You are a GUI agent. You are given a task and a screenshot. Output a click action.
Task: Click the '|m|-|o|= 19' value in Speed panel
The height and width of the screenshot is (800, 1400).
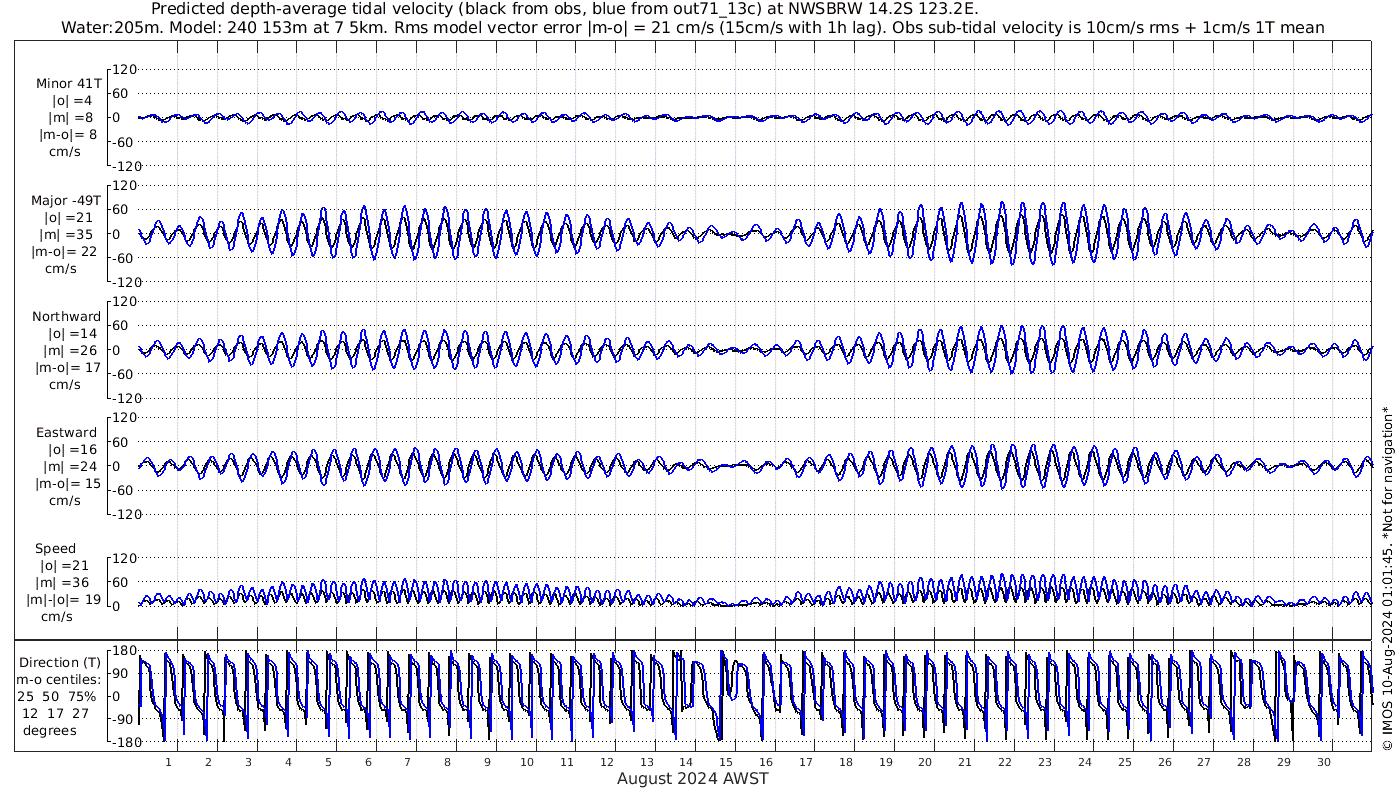click(62, 600)
